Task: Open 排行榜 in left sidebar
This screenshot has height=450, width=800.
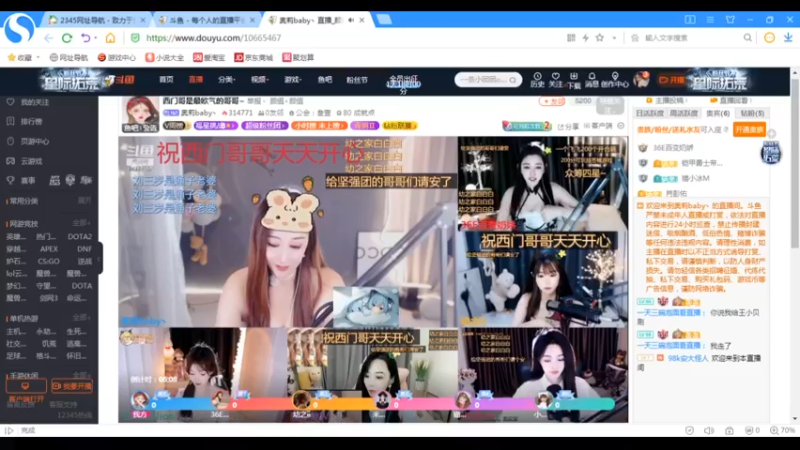Action: point(24,121)
